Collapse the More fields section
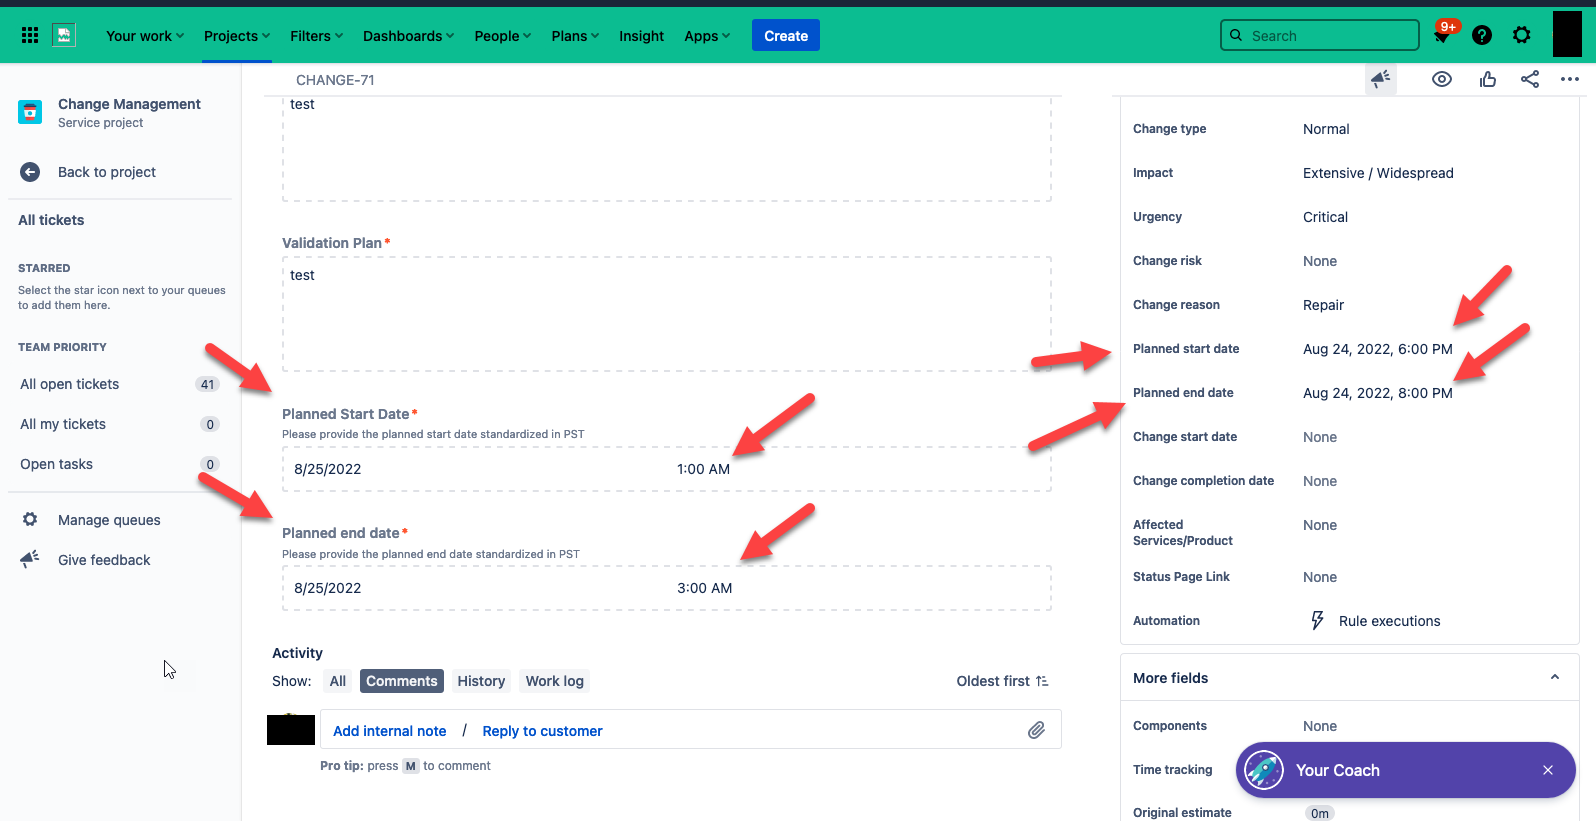 [x=1555, y=677]
